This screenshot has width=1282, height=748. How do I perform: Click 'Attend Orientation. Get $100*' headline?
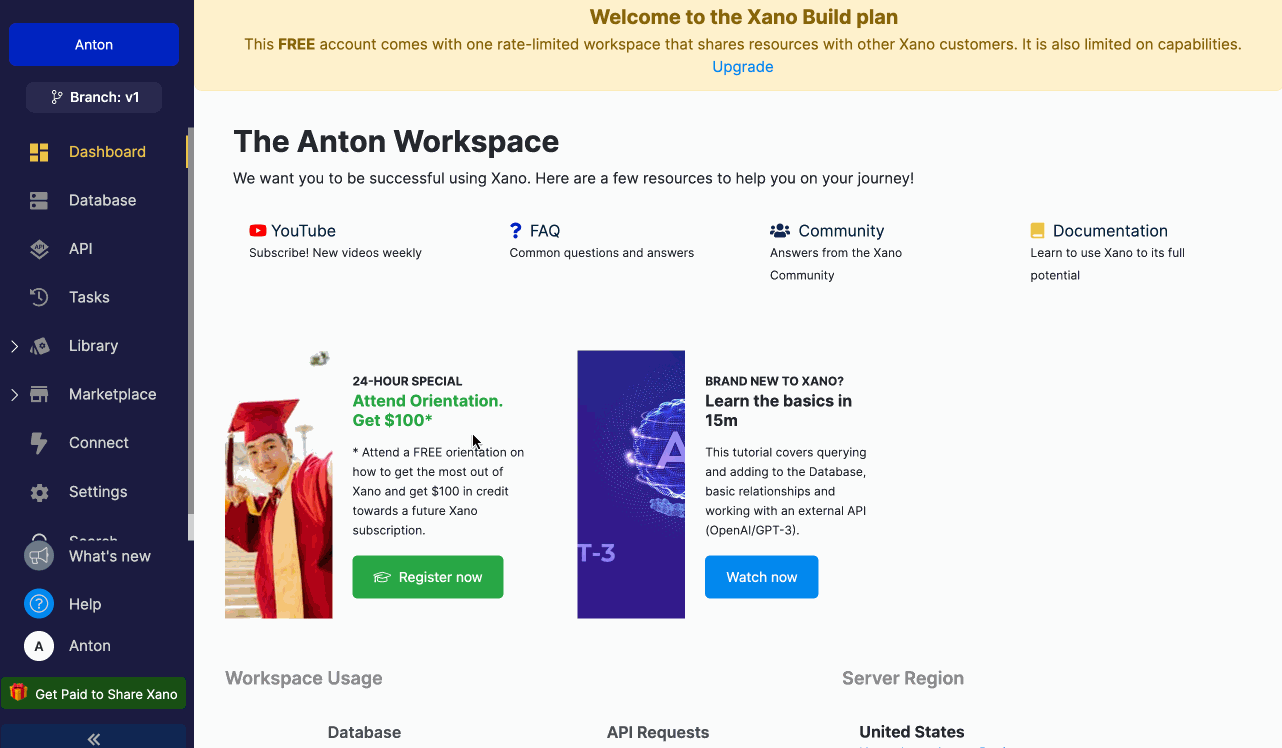tap(428, 410)
